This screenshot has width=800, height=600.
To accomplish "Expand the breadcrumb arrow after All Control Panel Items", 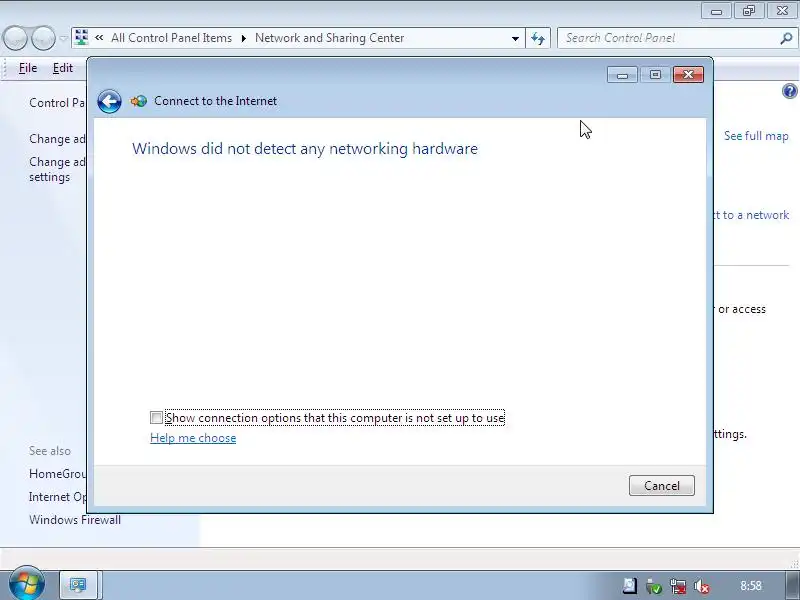I will [x=243, y=38].
